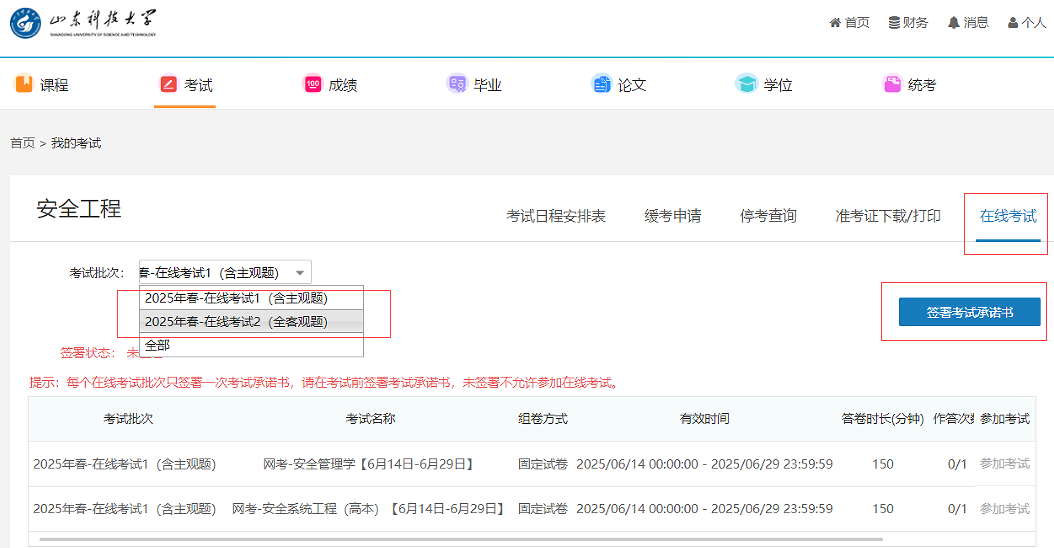Click the 考试 pencil icon

click(x=168, y=85)
